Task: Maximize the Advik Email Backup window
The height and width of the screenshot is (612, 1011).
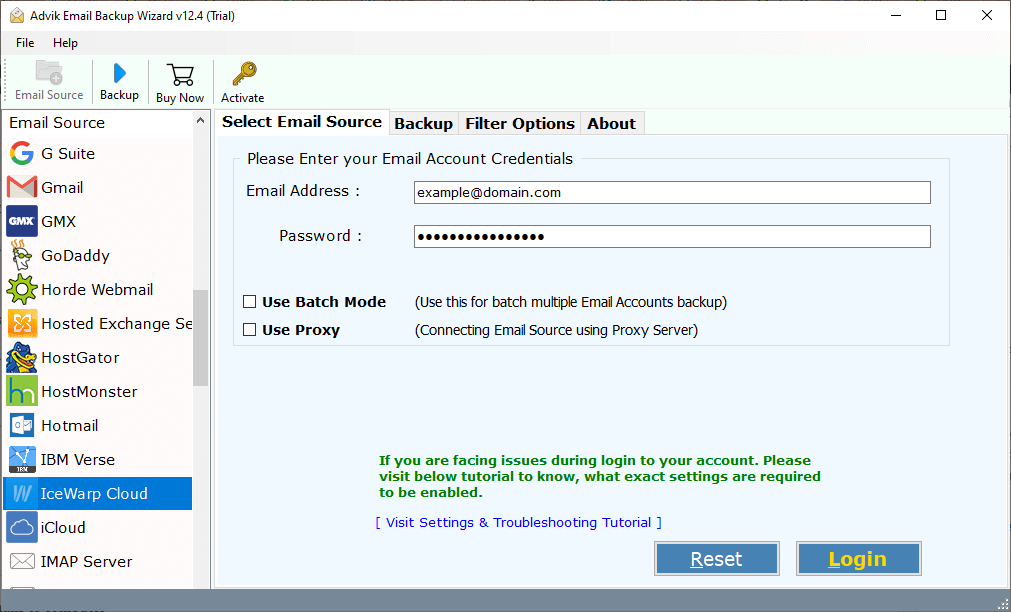Action: pyautogui.click(x=941, y=15)
